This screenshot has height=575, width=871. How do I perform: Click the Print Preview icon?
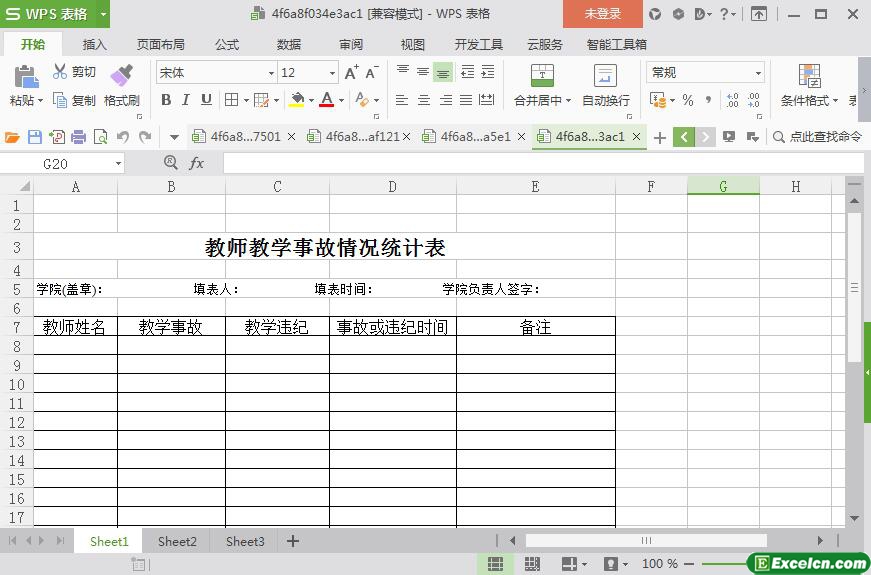coord(101,137)
